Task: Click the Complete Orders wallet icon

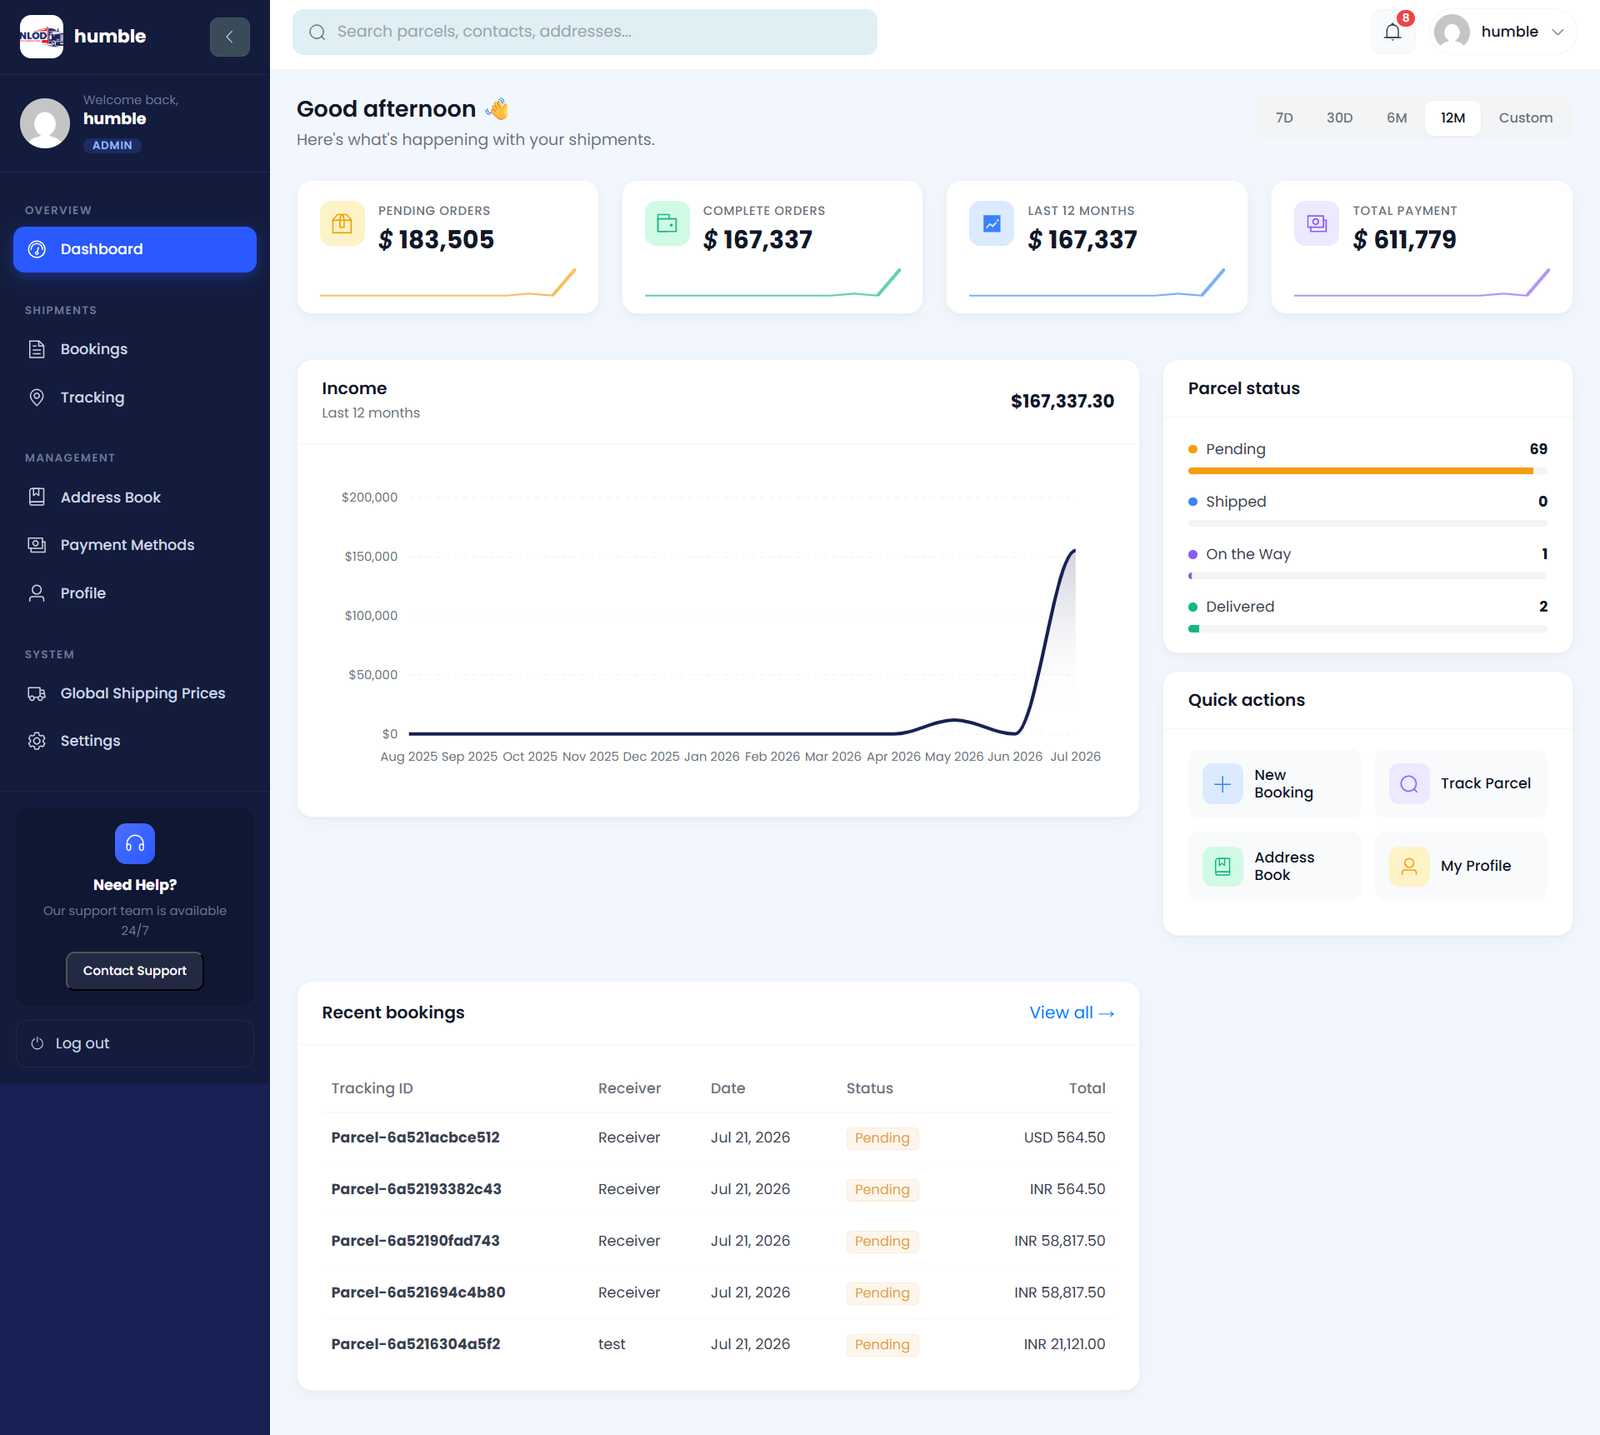Action: click(667, 223)
